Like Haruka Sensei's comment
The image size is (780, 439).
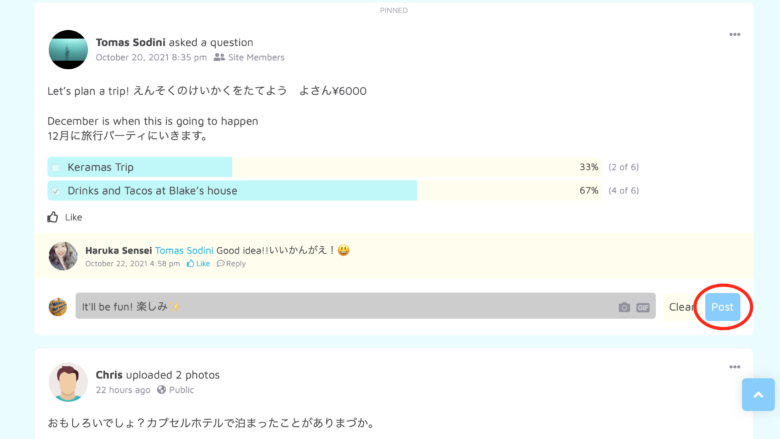point(198,264)
